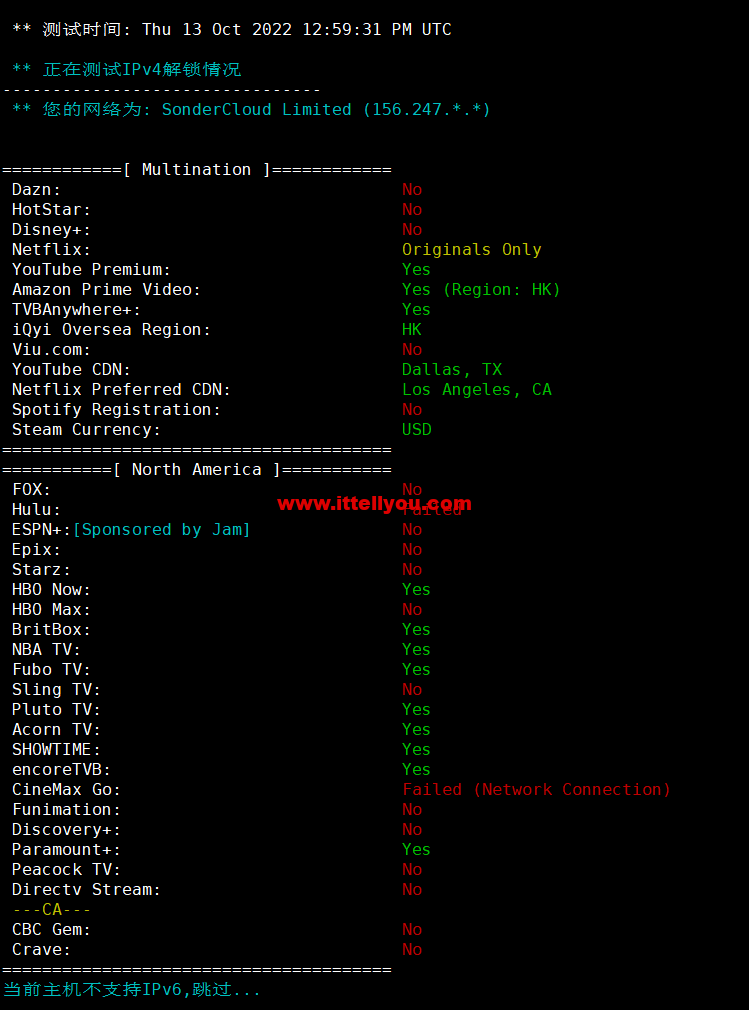749x1010 pixels.
Task: Click the 'No' result for Crave
Action: 412,949
